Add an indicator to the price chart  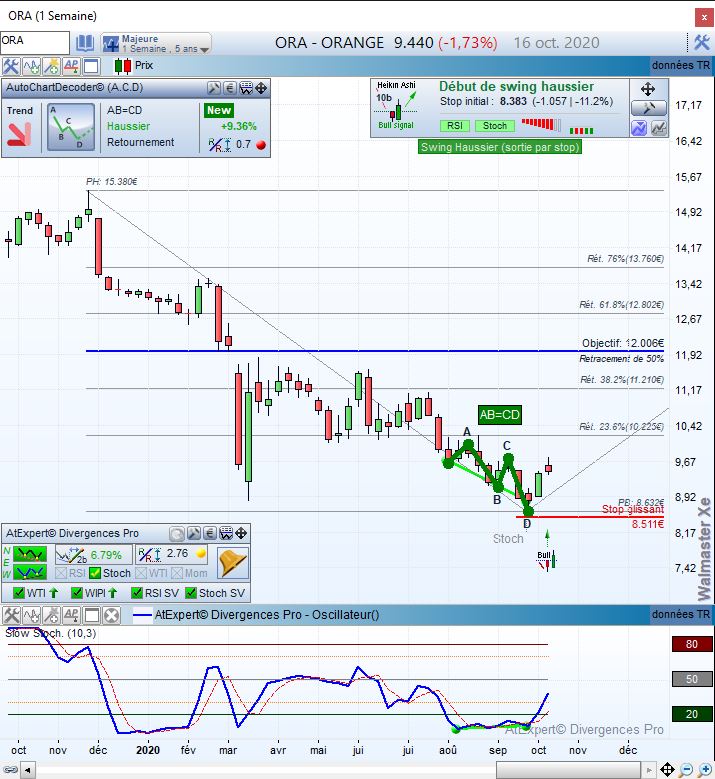tap(31, 66)
